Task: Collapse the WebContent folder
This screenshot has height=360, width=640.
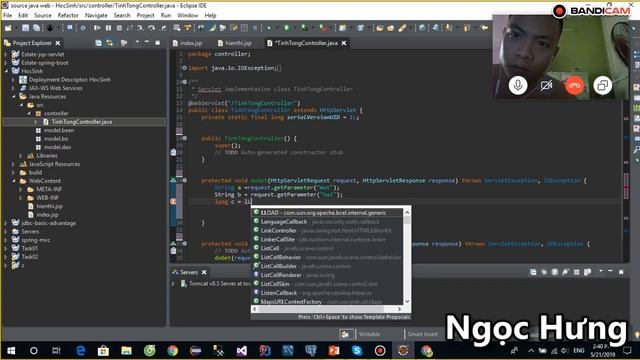Action: (14, 181)
